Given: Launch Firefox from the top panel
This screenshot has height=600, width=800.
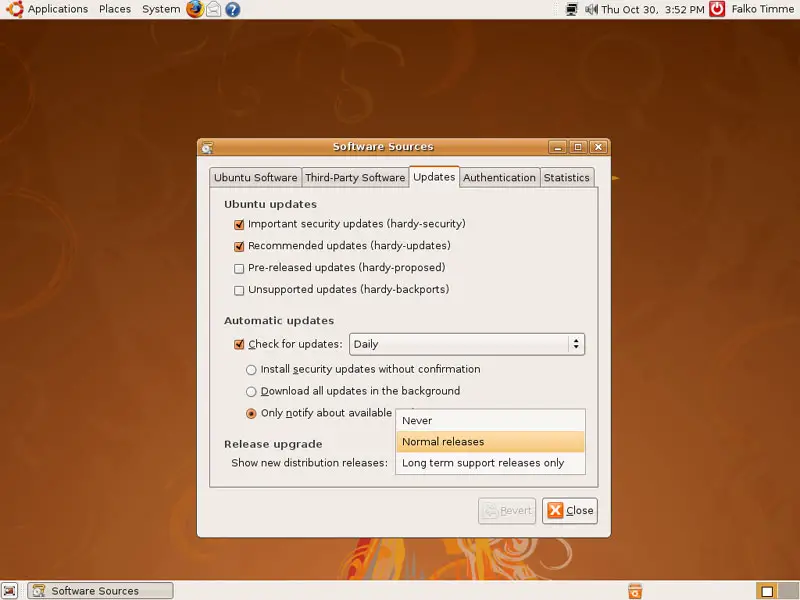Looking at the screenshot, I should pyautogui.click(x=194, y=9).
